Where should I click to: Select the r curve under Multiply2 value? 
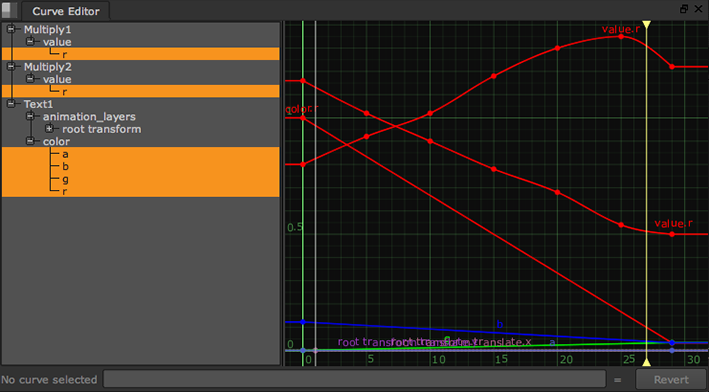pos(141,91)
